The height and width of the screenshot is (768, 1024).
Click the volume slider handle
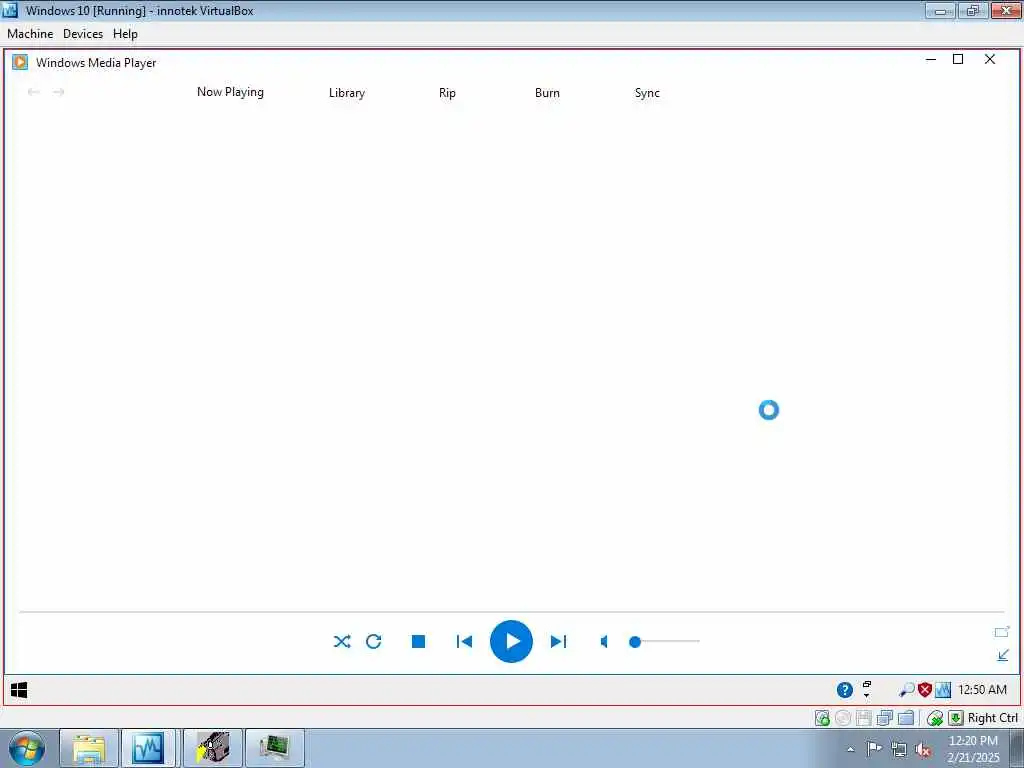635,642
